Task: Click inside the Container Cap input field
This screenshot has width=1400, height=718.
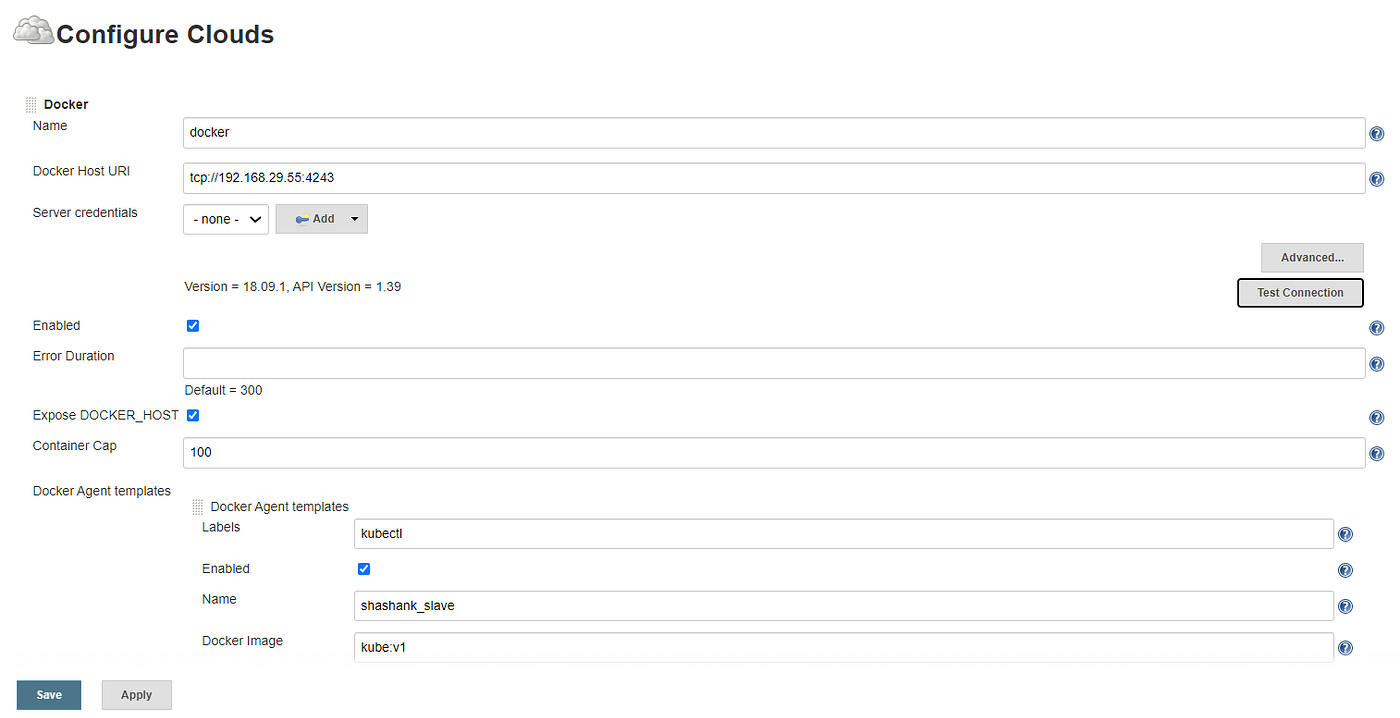Action: pyautogui.click(x=700, y=452)
